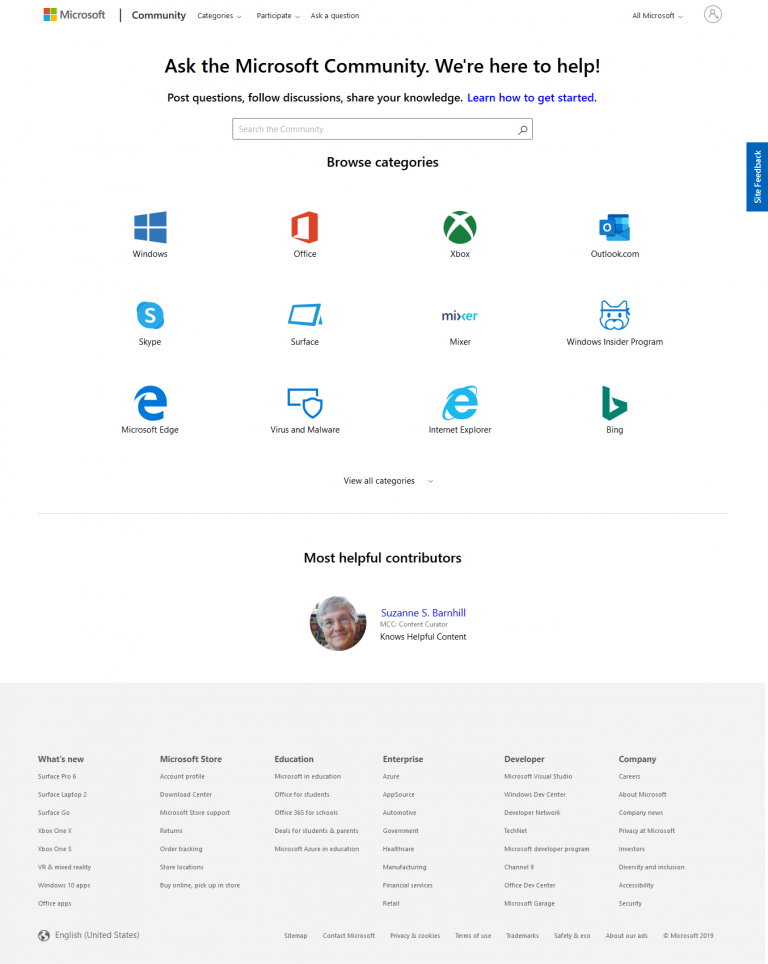Open the Microsoft Edge category icon
768x964 pixels.
tap(150, 403)
